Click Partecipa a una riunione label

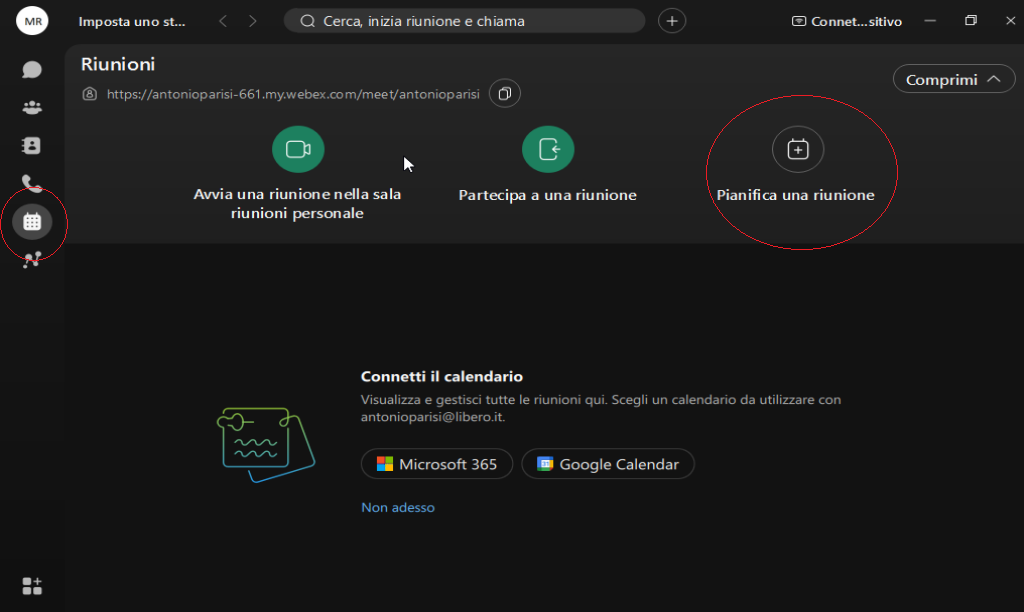pyautogui.click(x=547, y=195)
